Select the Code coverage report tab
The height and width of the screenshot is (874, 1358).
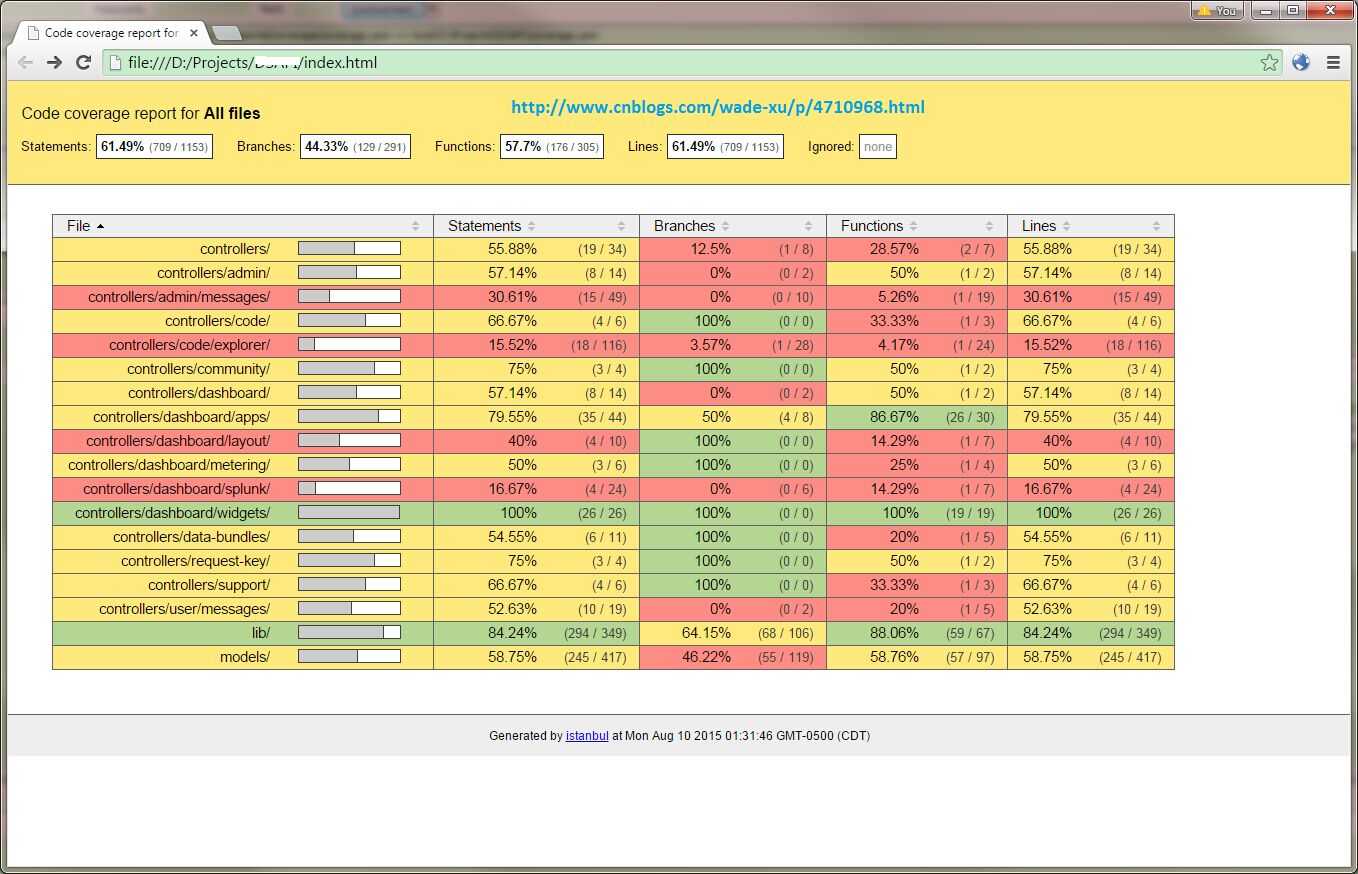[110, 33]
